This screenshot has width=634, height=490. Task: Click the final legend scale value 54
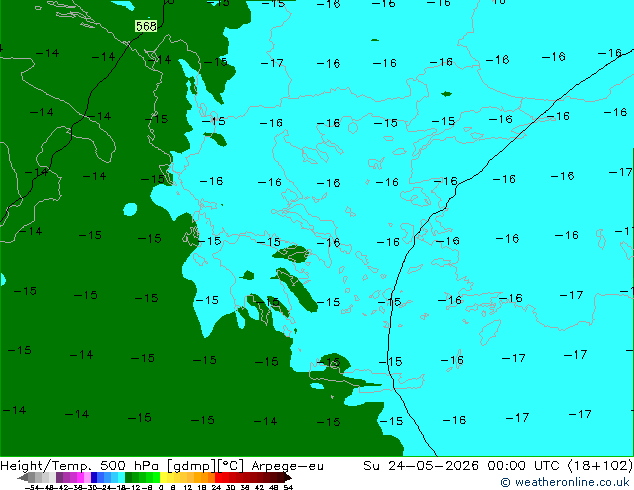tap(288, 487)
